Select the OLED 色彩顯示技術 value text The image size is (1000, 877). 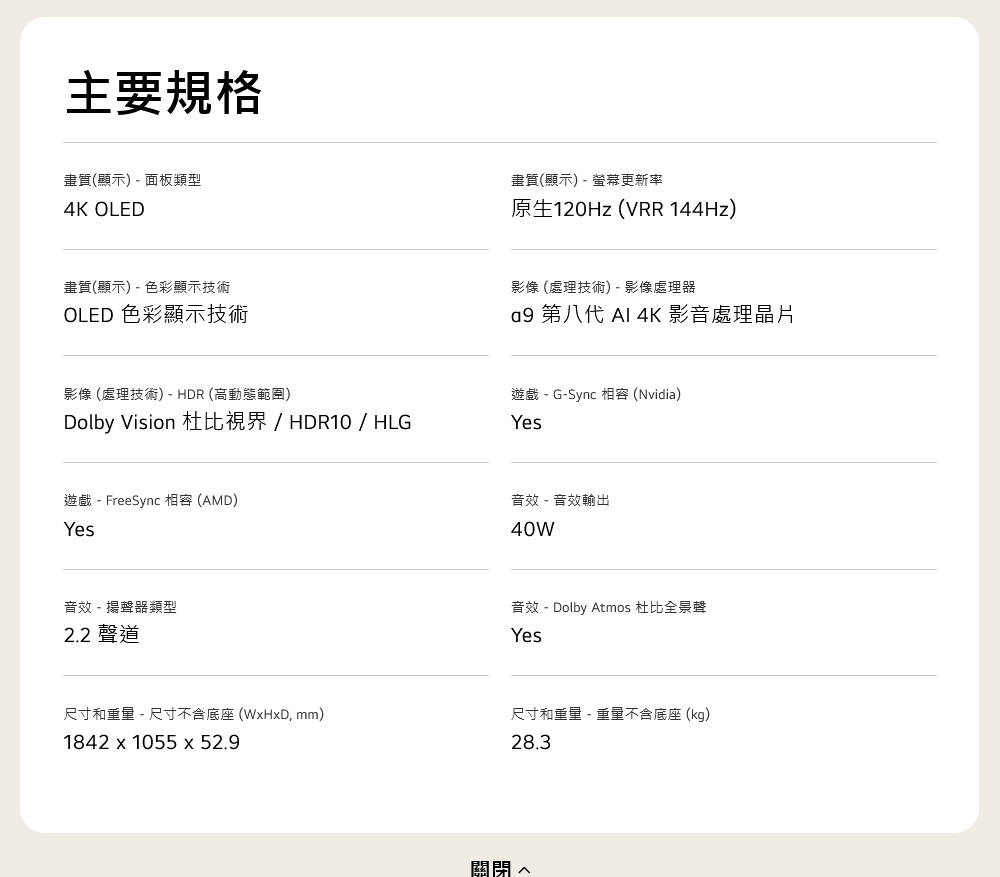(155, 315)
